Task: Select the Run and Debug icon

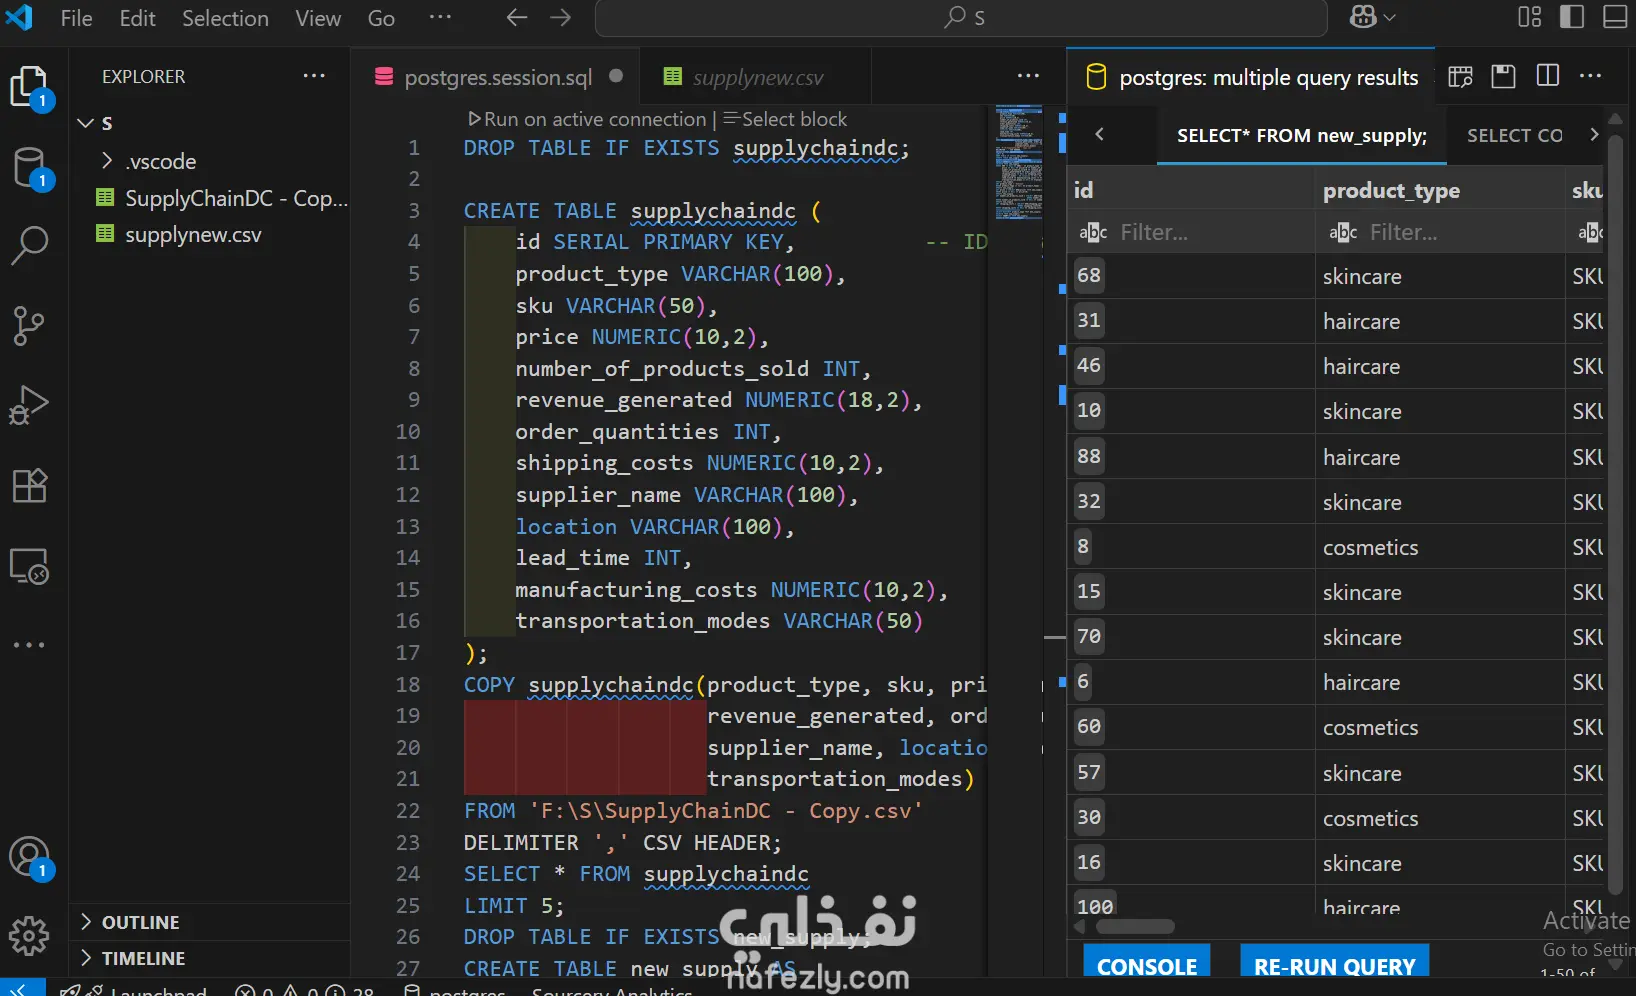Action: [29, 404]
